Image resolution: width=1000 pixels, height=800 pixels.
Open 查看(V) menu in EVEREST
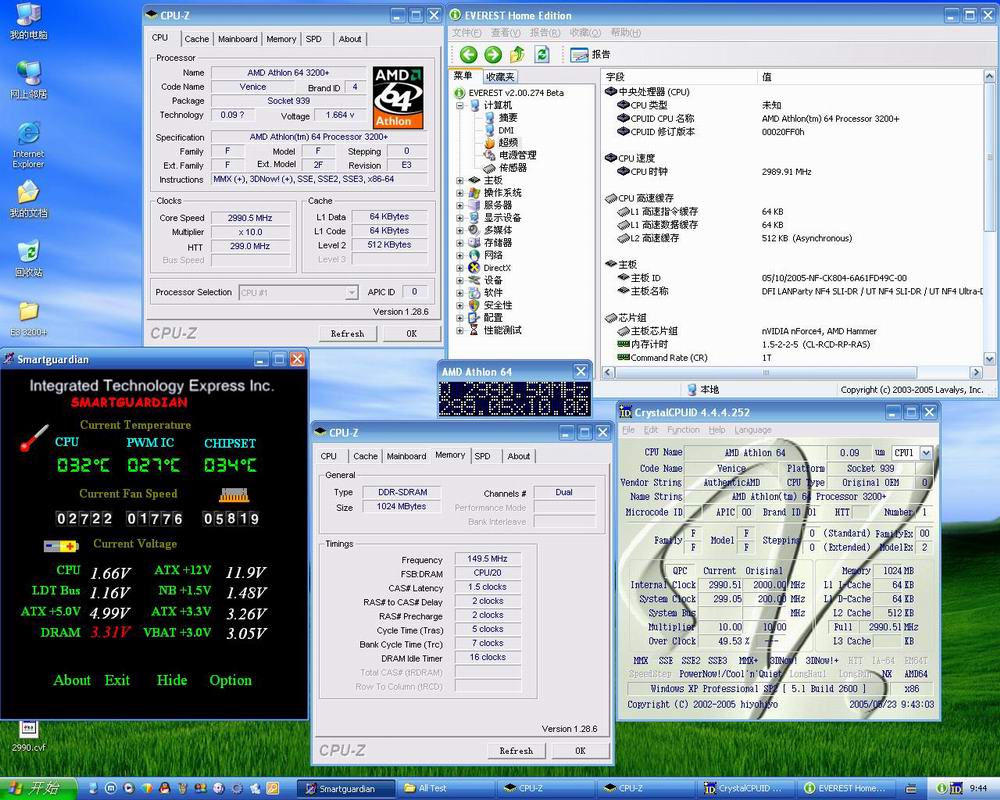[x=506, y=33]
